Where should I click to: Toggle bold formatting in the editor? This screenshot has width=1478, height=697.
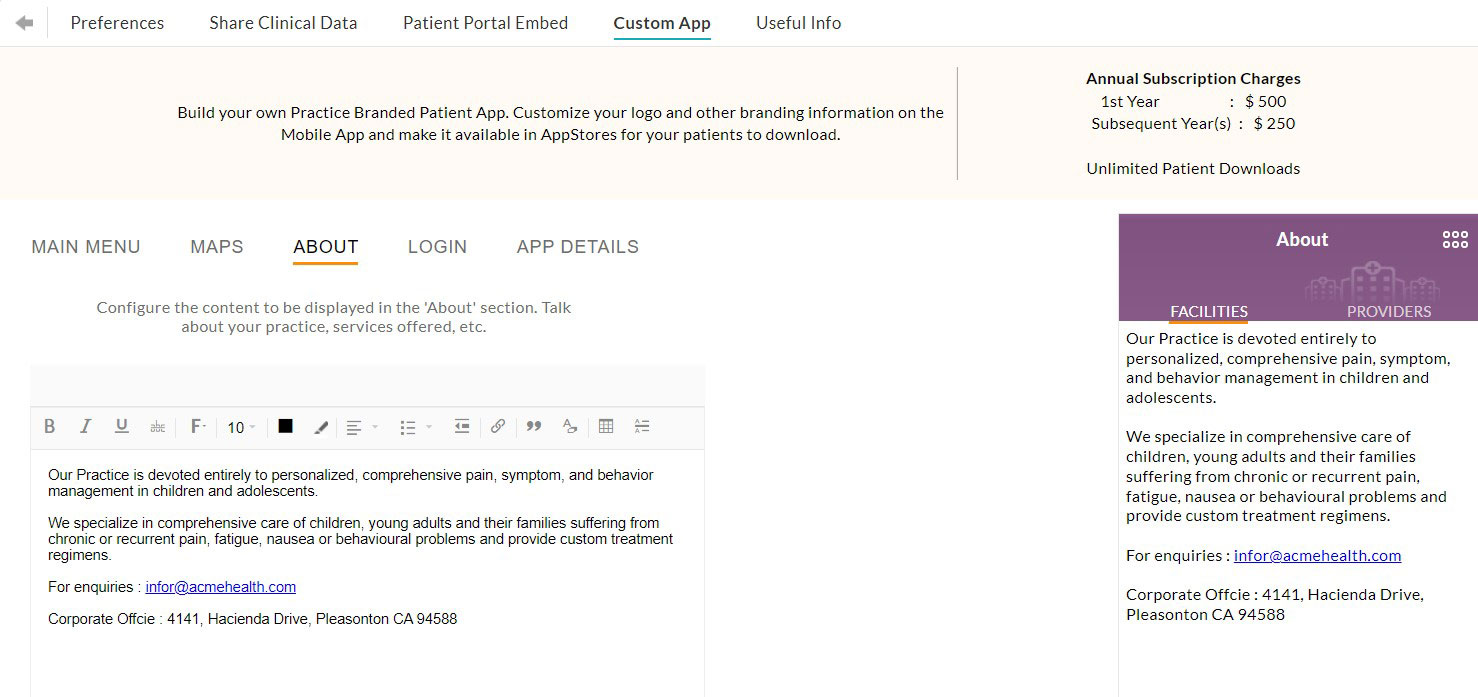point(49,427)
